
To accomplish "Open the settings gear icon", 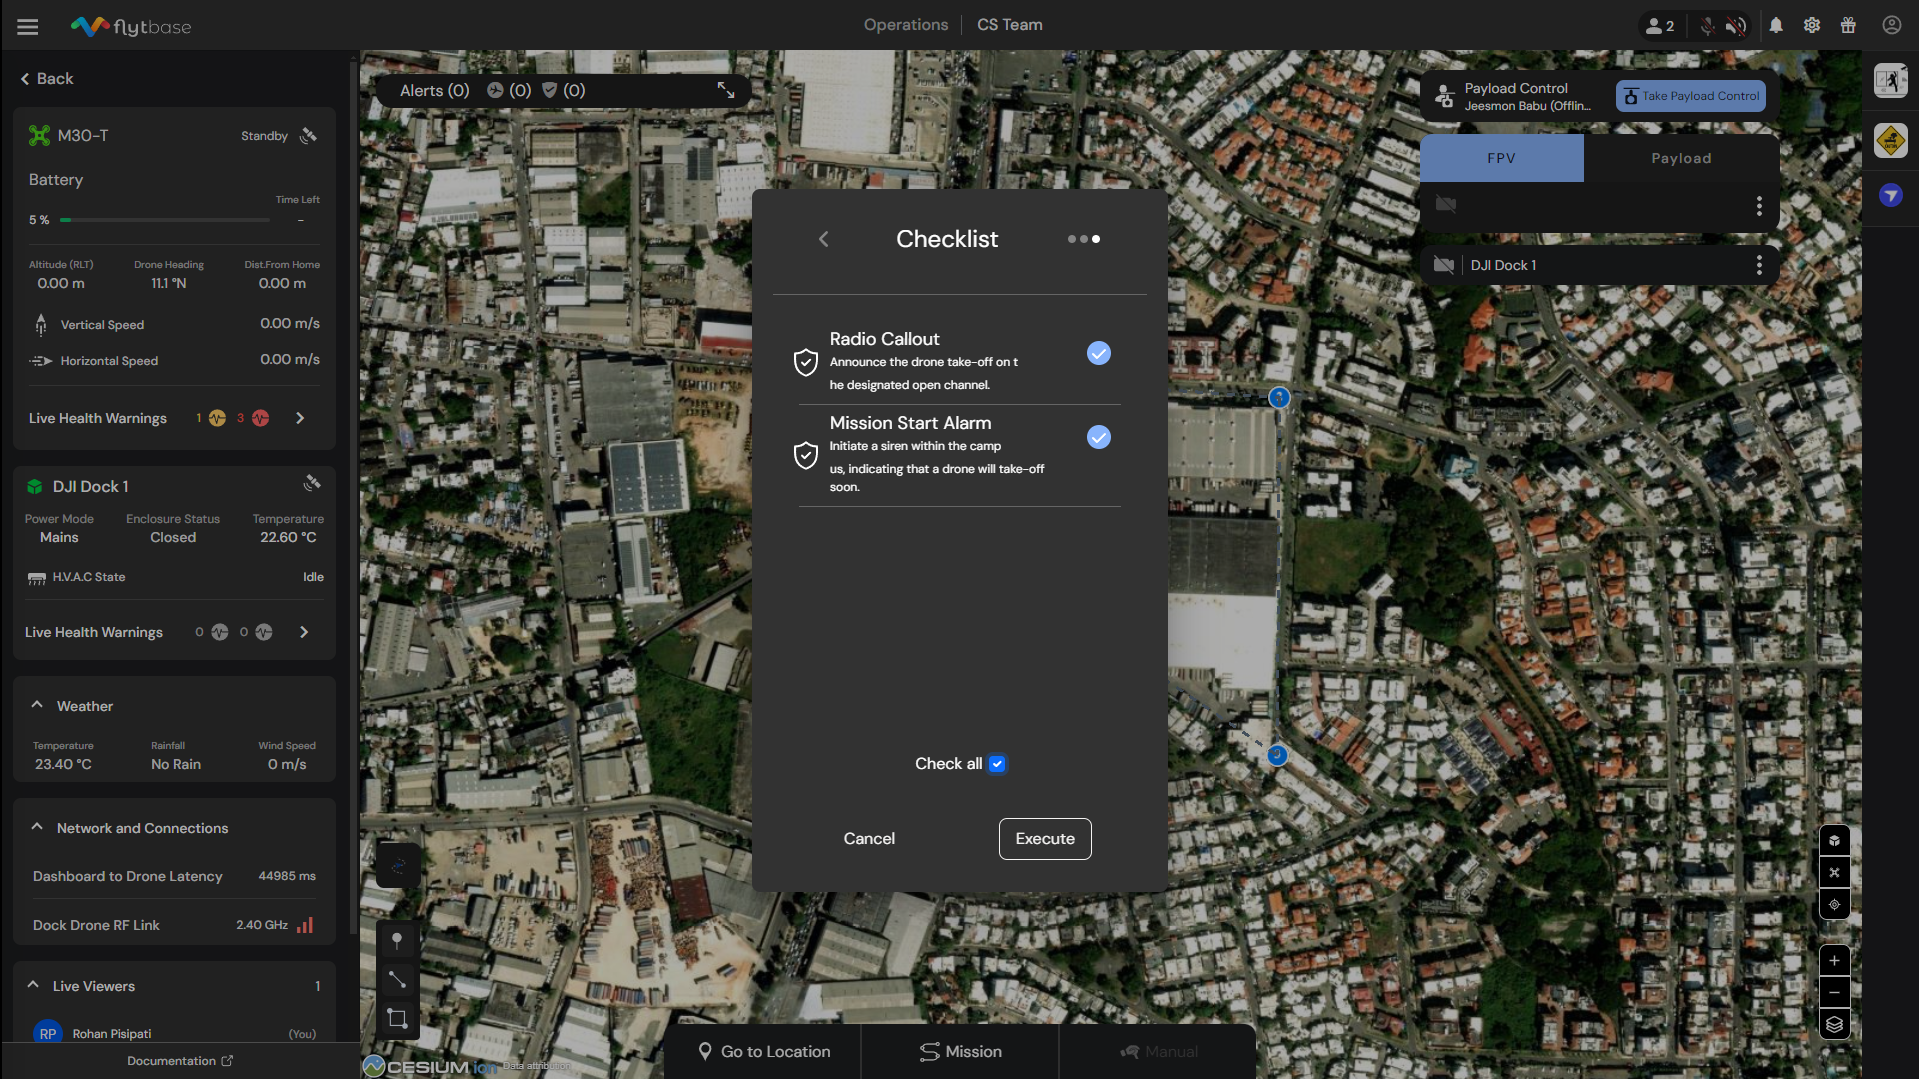I will tap(1812, 26).
